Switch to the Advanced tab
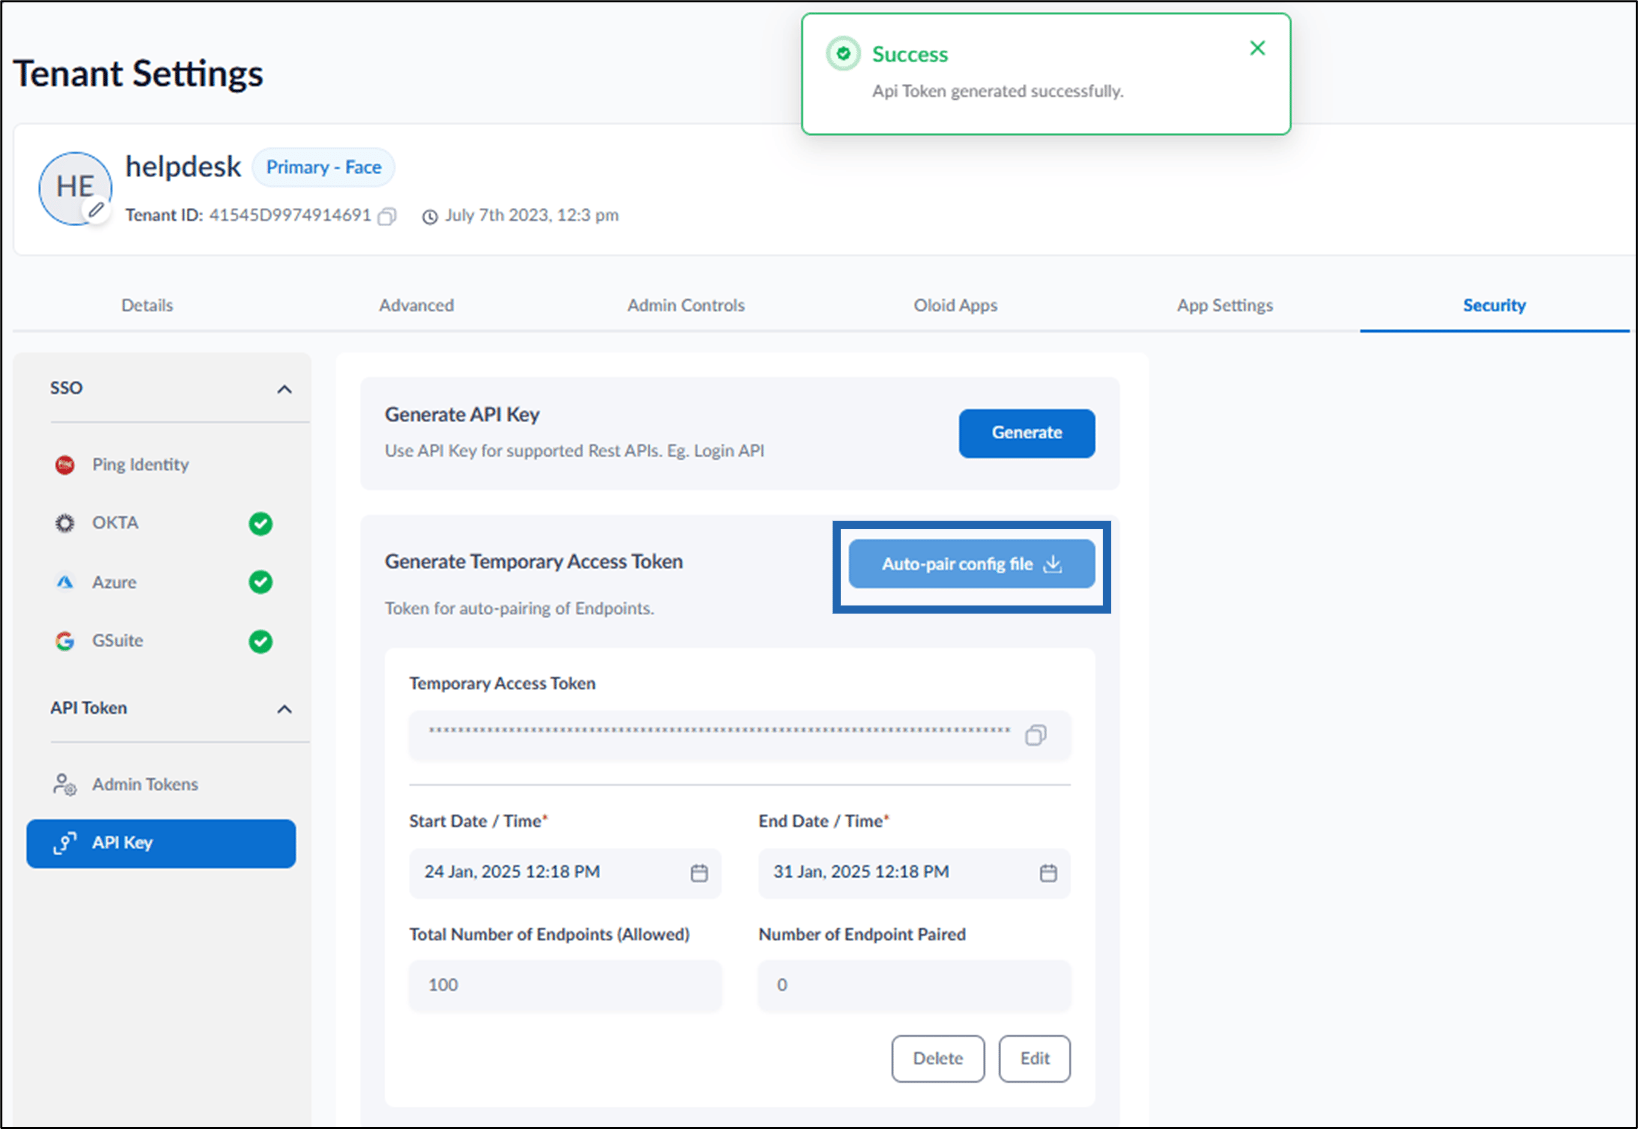This screenshot has height=1129, width=1638. coord(416,305)
